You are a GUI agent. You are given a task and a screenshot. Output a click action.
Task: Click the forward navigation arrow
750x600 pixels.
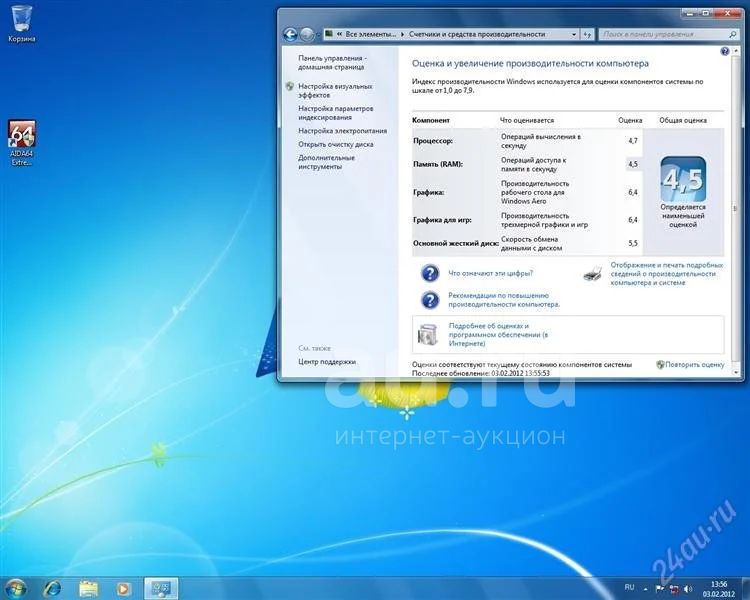[x=307, y=34]
